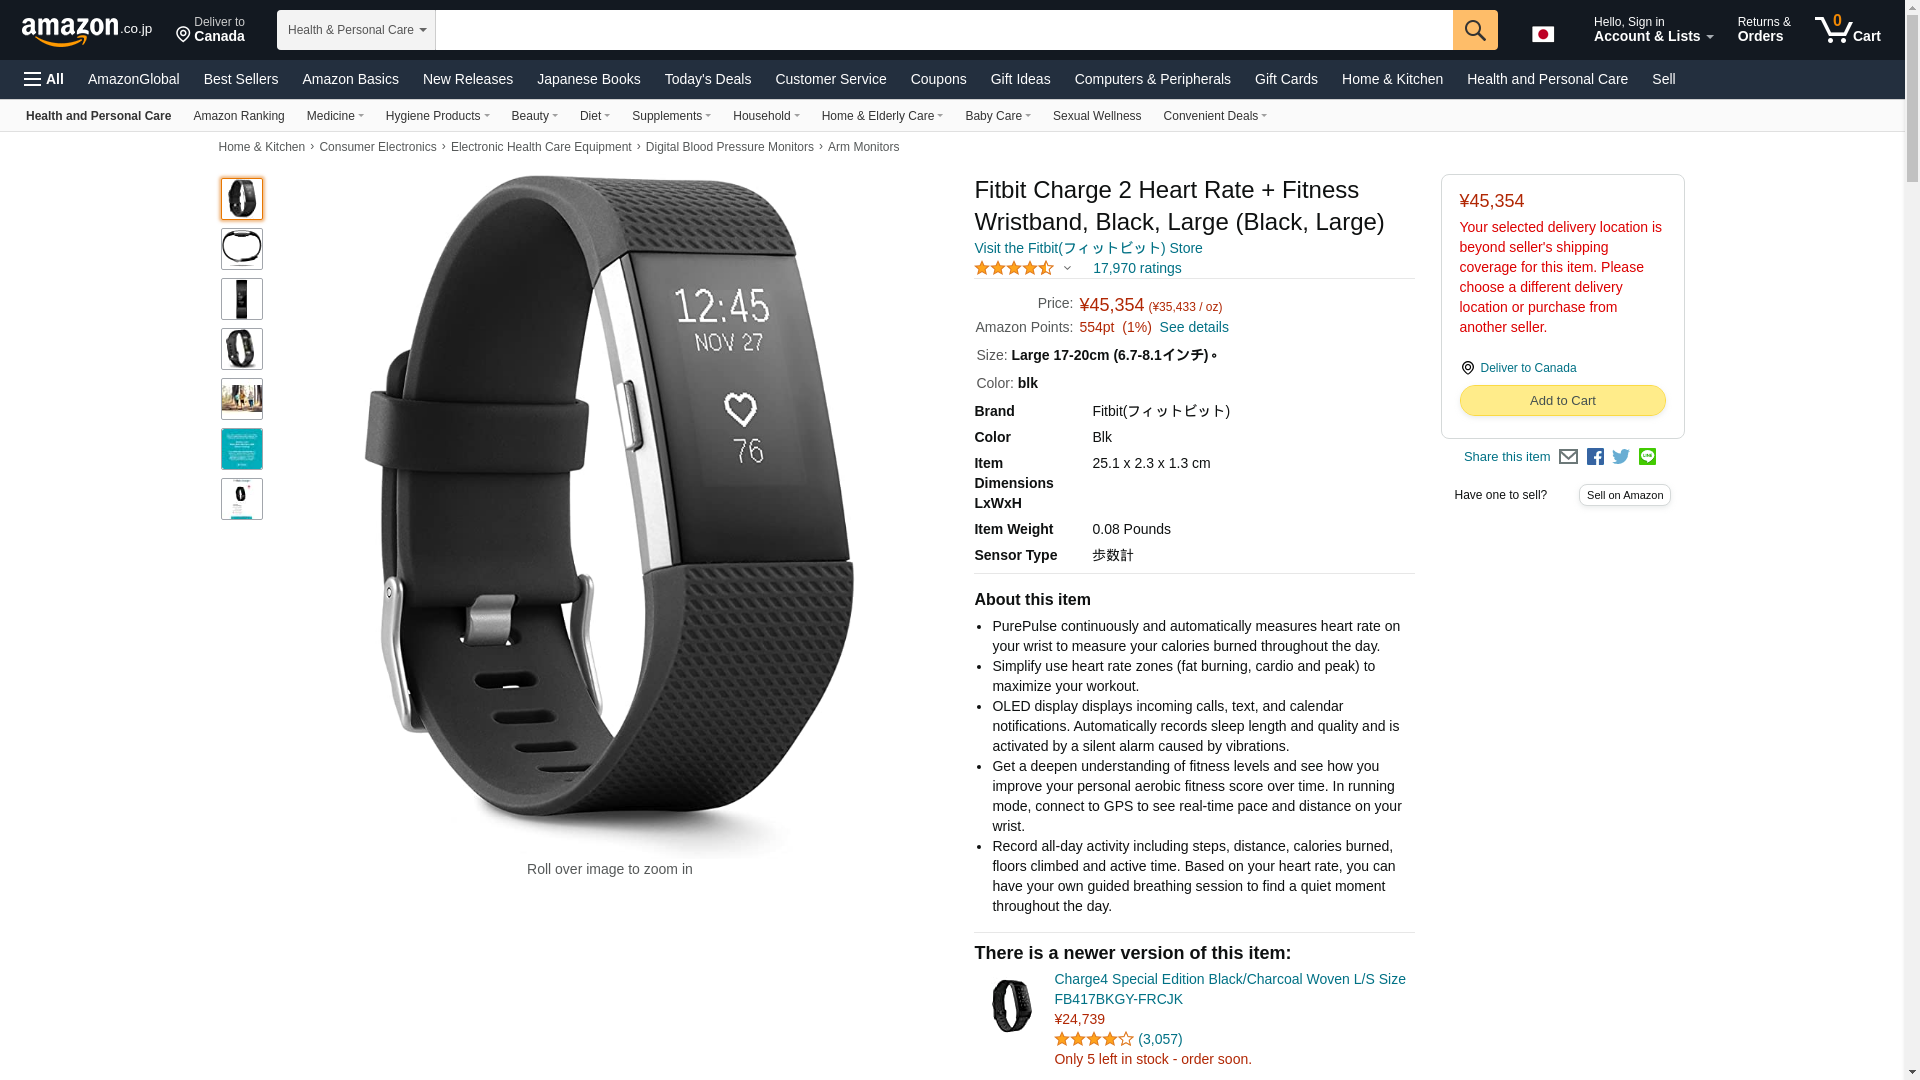Share this item on Facebook
Screen dimensions: 1920x1080
1595,457
